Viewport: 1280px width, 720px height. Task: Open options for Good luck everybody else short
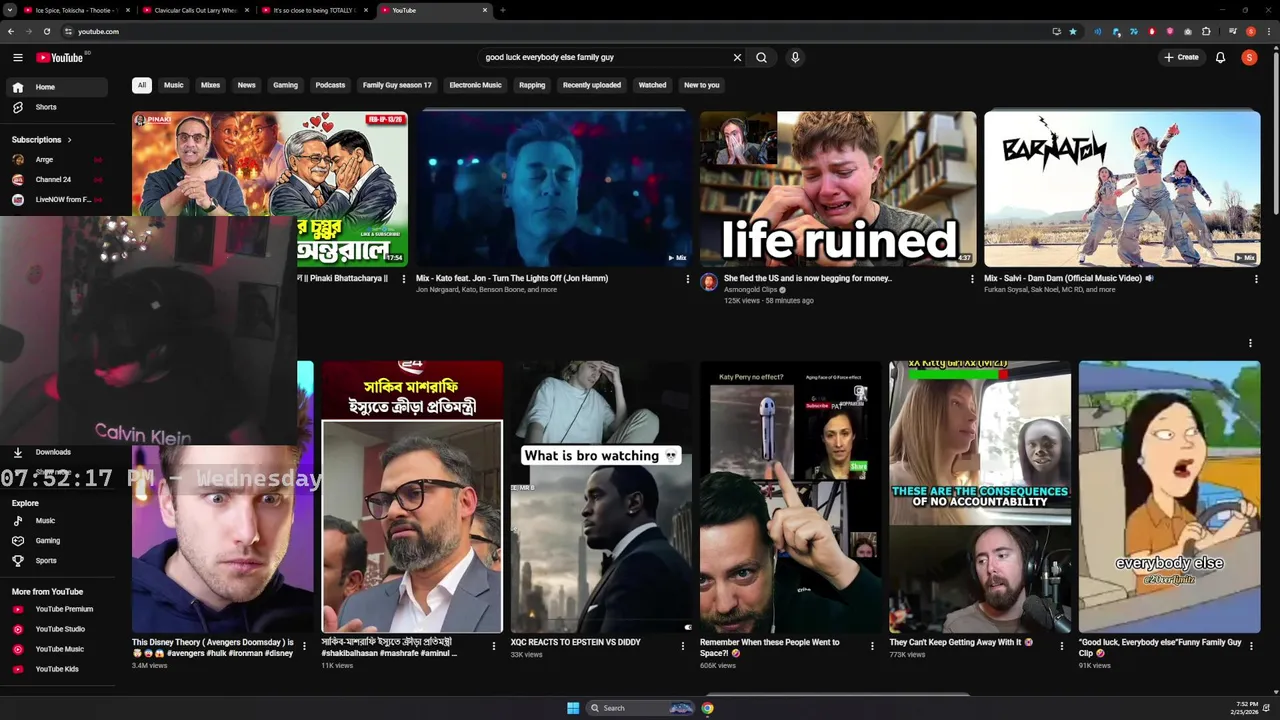[x=1251, y=646]
